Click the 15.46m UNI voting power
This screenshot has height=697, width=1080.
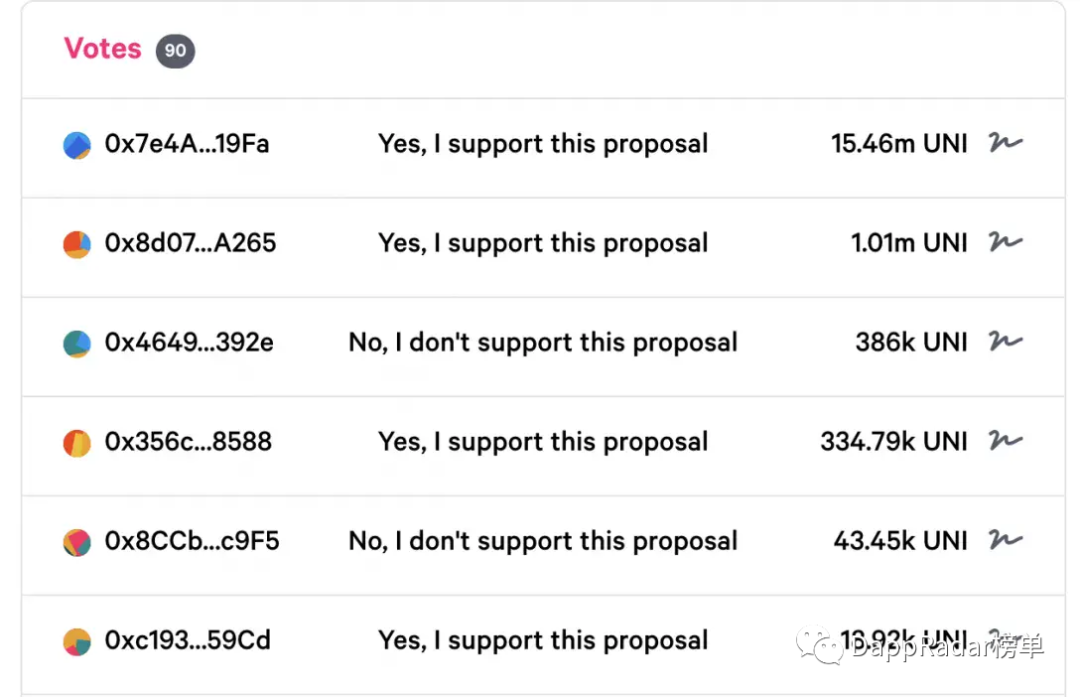pos(899,144)
